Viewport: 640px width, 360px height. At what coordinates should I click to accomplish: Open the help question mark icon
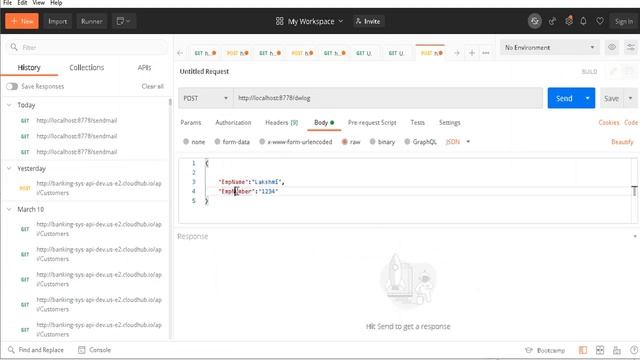coord(634,350)
